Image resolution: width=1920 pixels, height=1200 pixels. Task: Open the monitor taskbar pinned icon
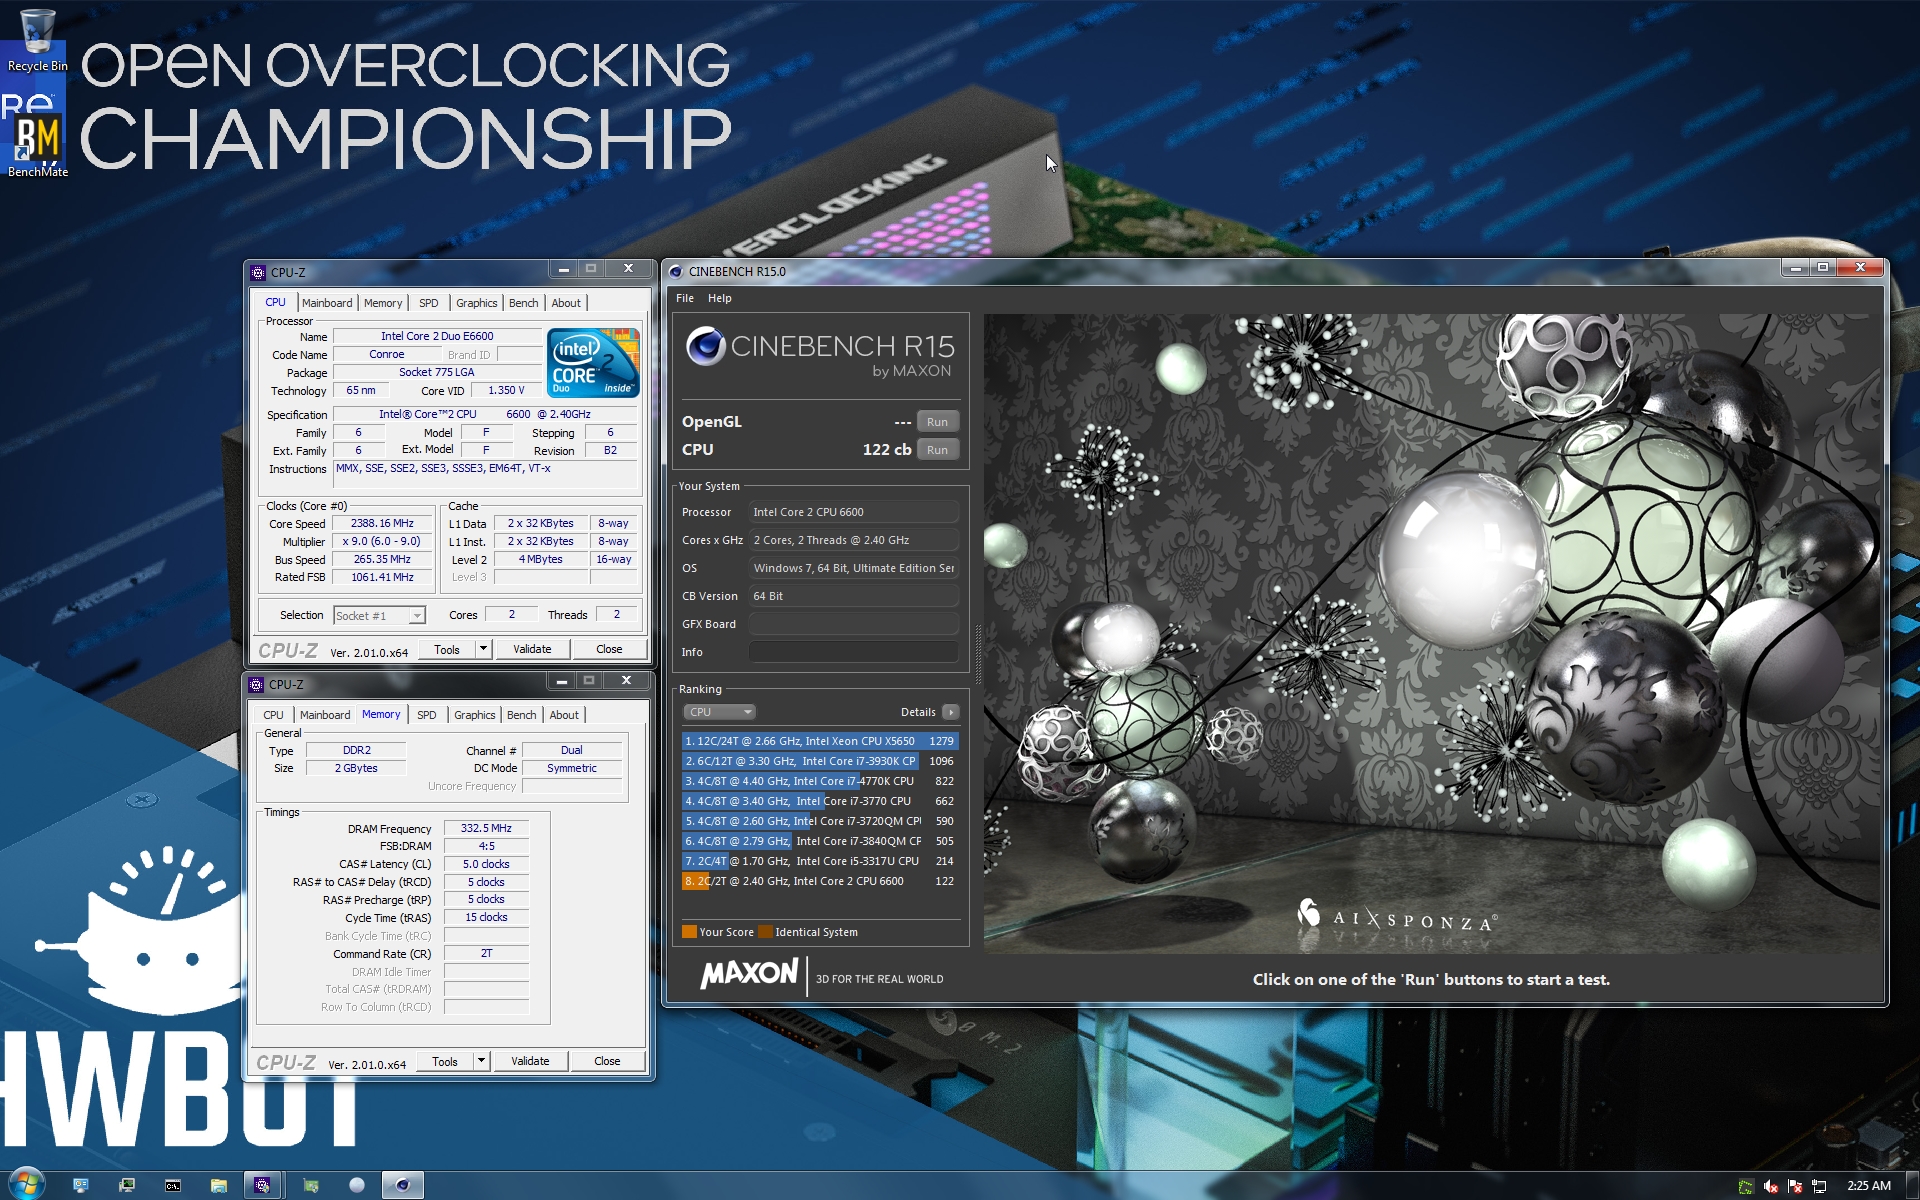tap(127, 1185)
